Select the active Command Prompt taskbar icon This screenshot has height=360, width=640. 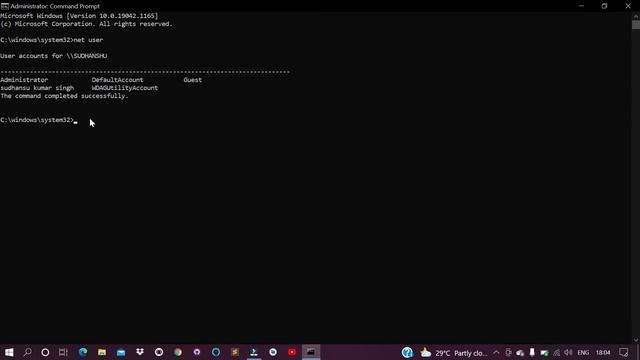click(311, 352)
